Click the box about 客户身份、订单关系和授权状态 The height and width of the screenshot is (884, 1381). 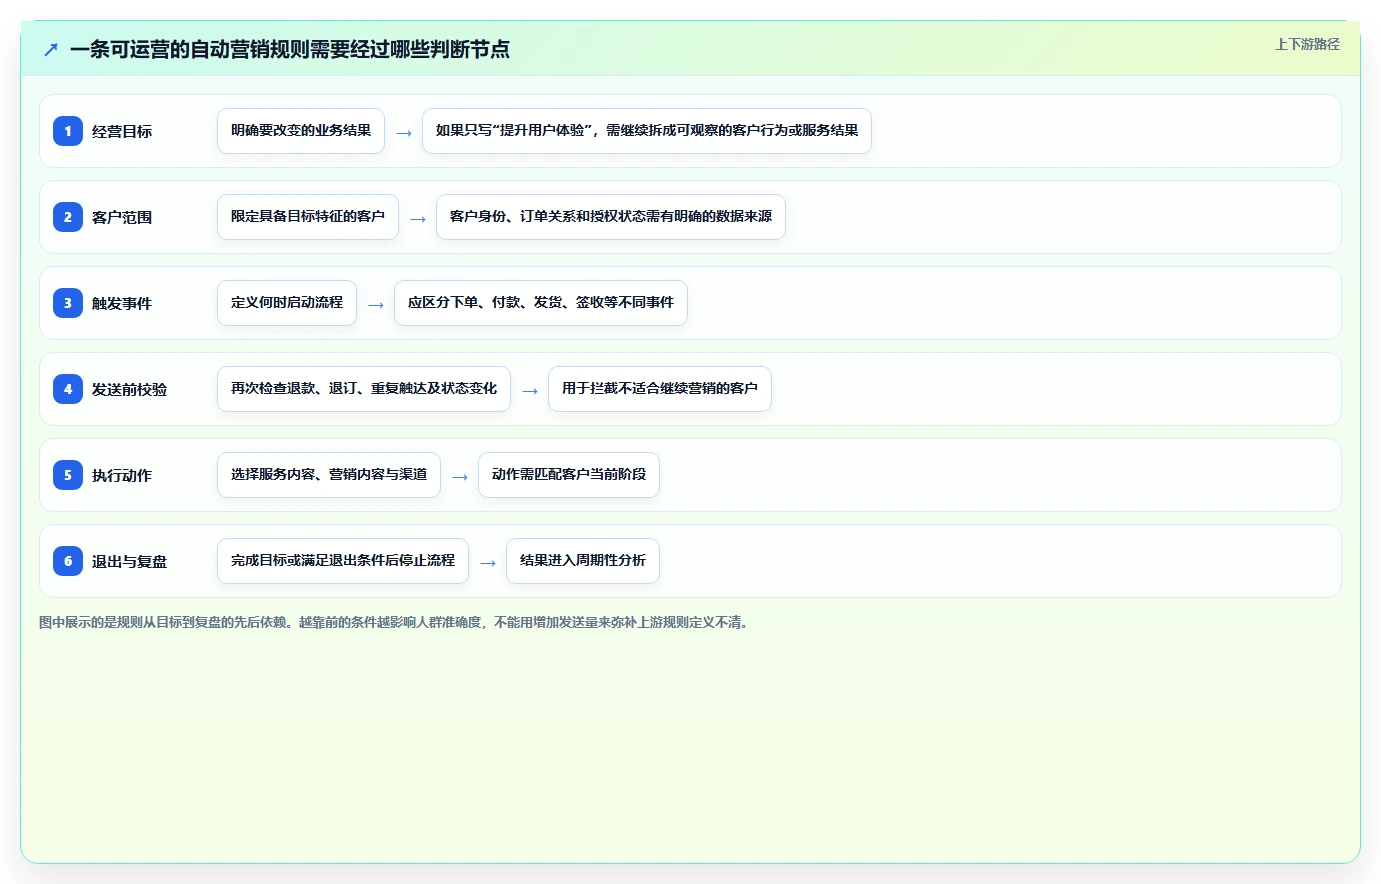[x=611, y=217]
